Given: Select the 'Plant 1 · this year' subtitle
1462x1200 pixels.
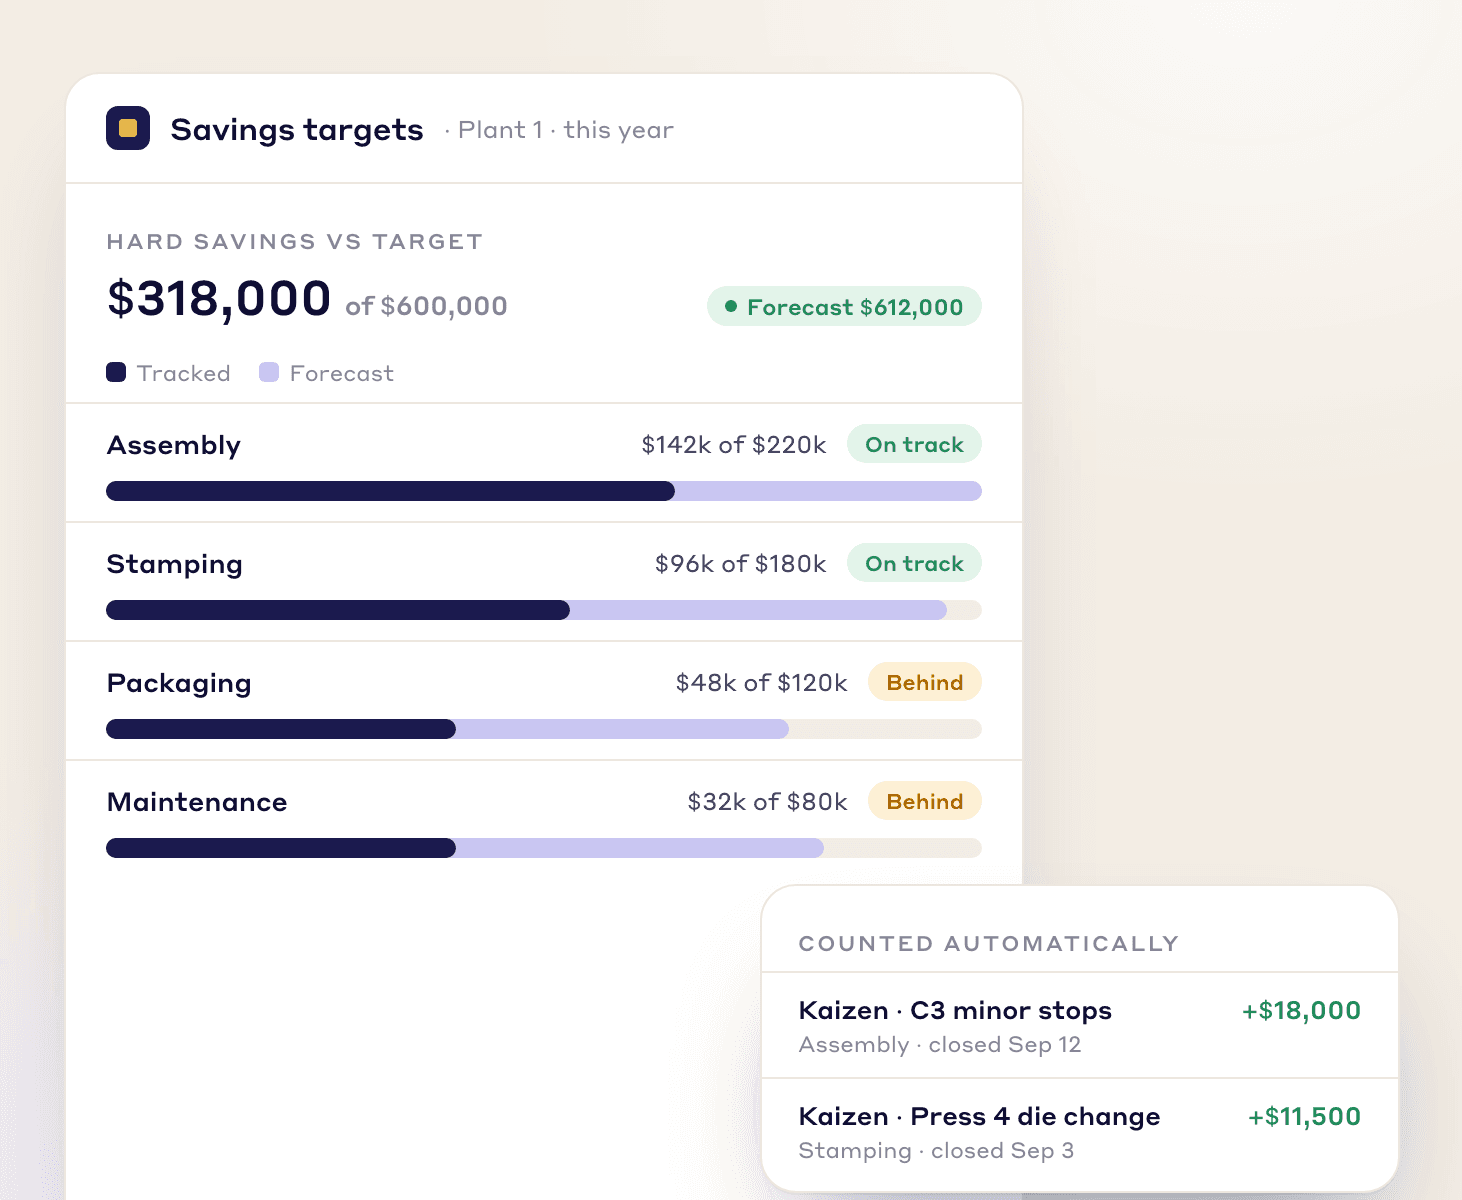Looking at the screenshot, I should (565, 130).
